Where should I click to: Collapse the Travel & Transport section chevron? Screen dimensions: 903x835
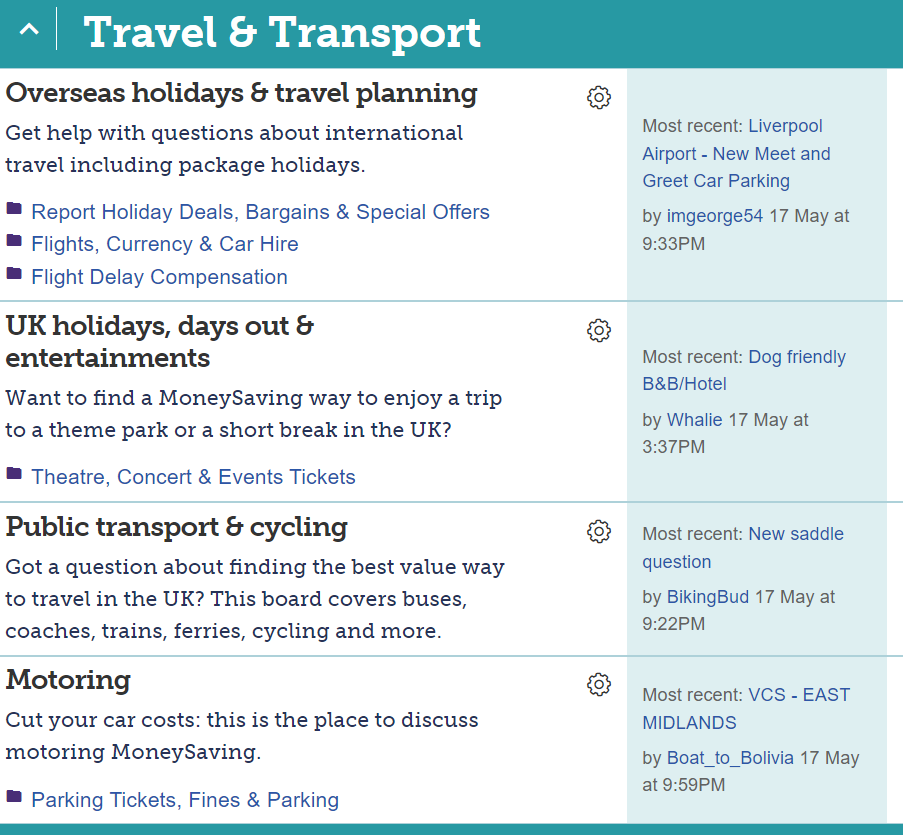[x=29, y=29]
